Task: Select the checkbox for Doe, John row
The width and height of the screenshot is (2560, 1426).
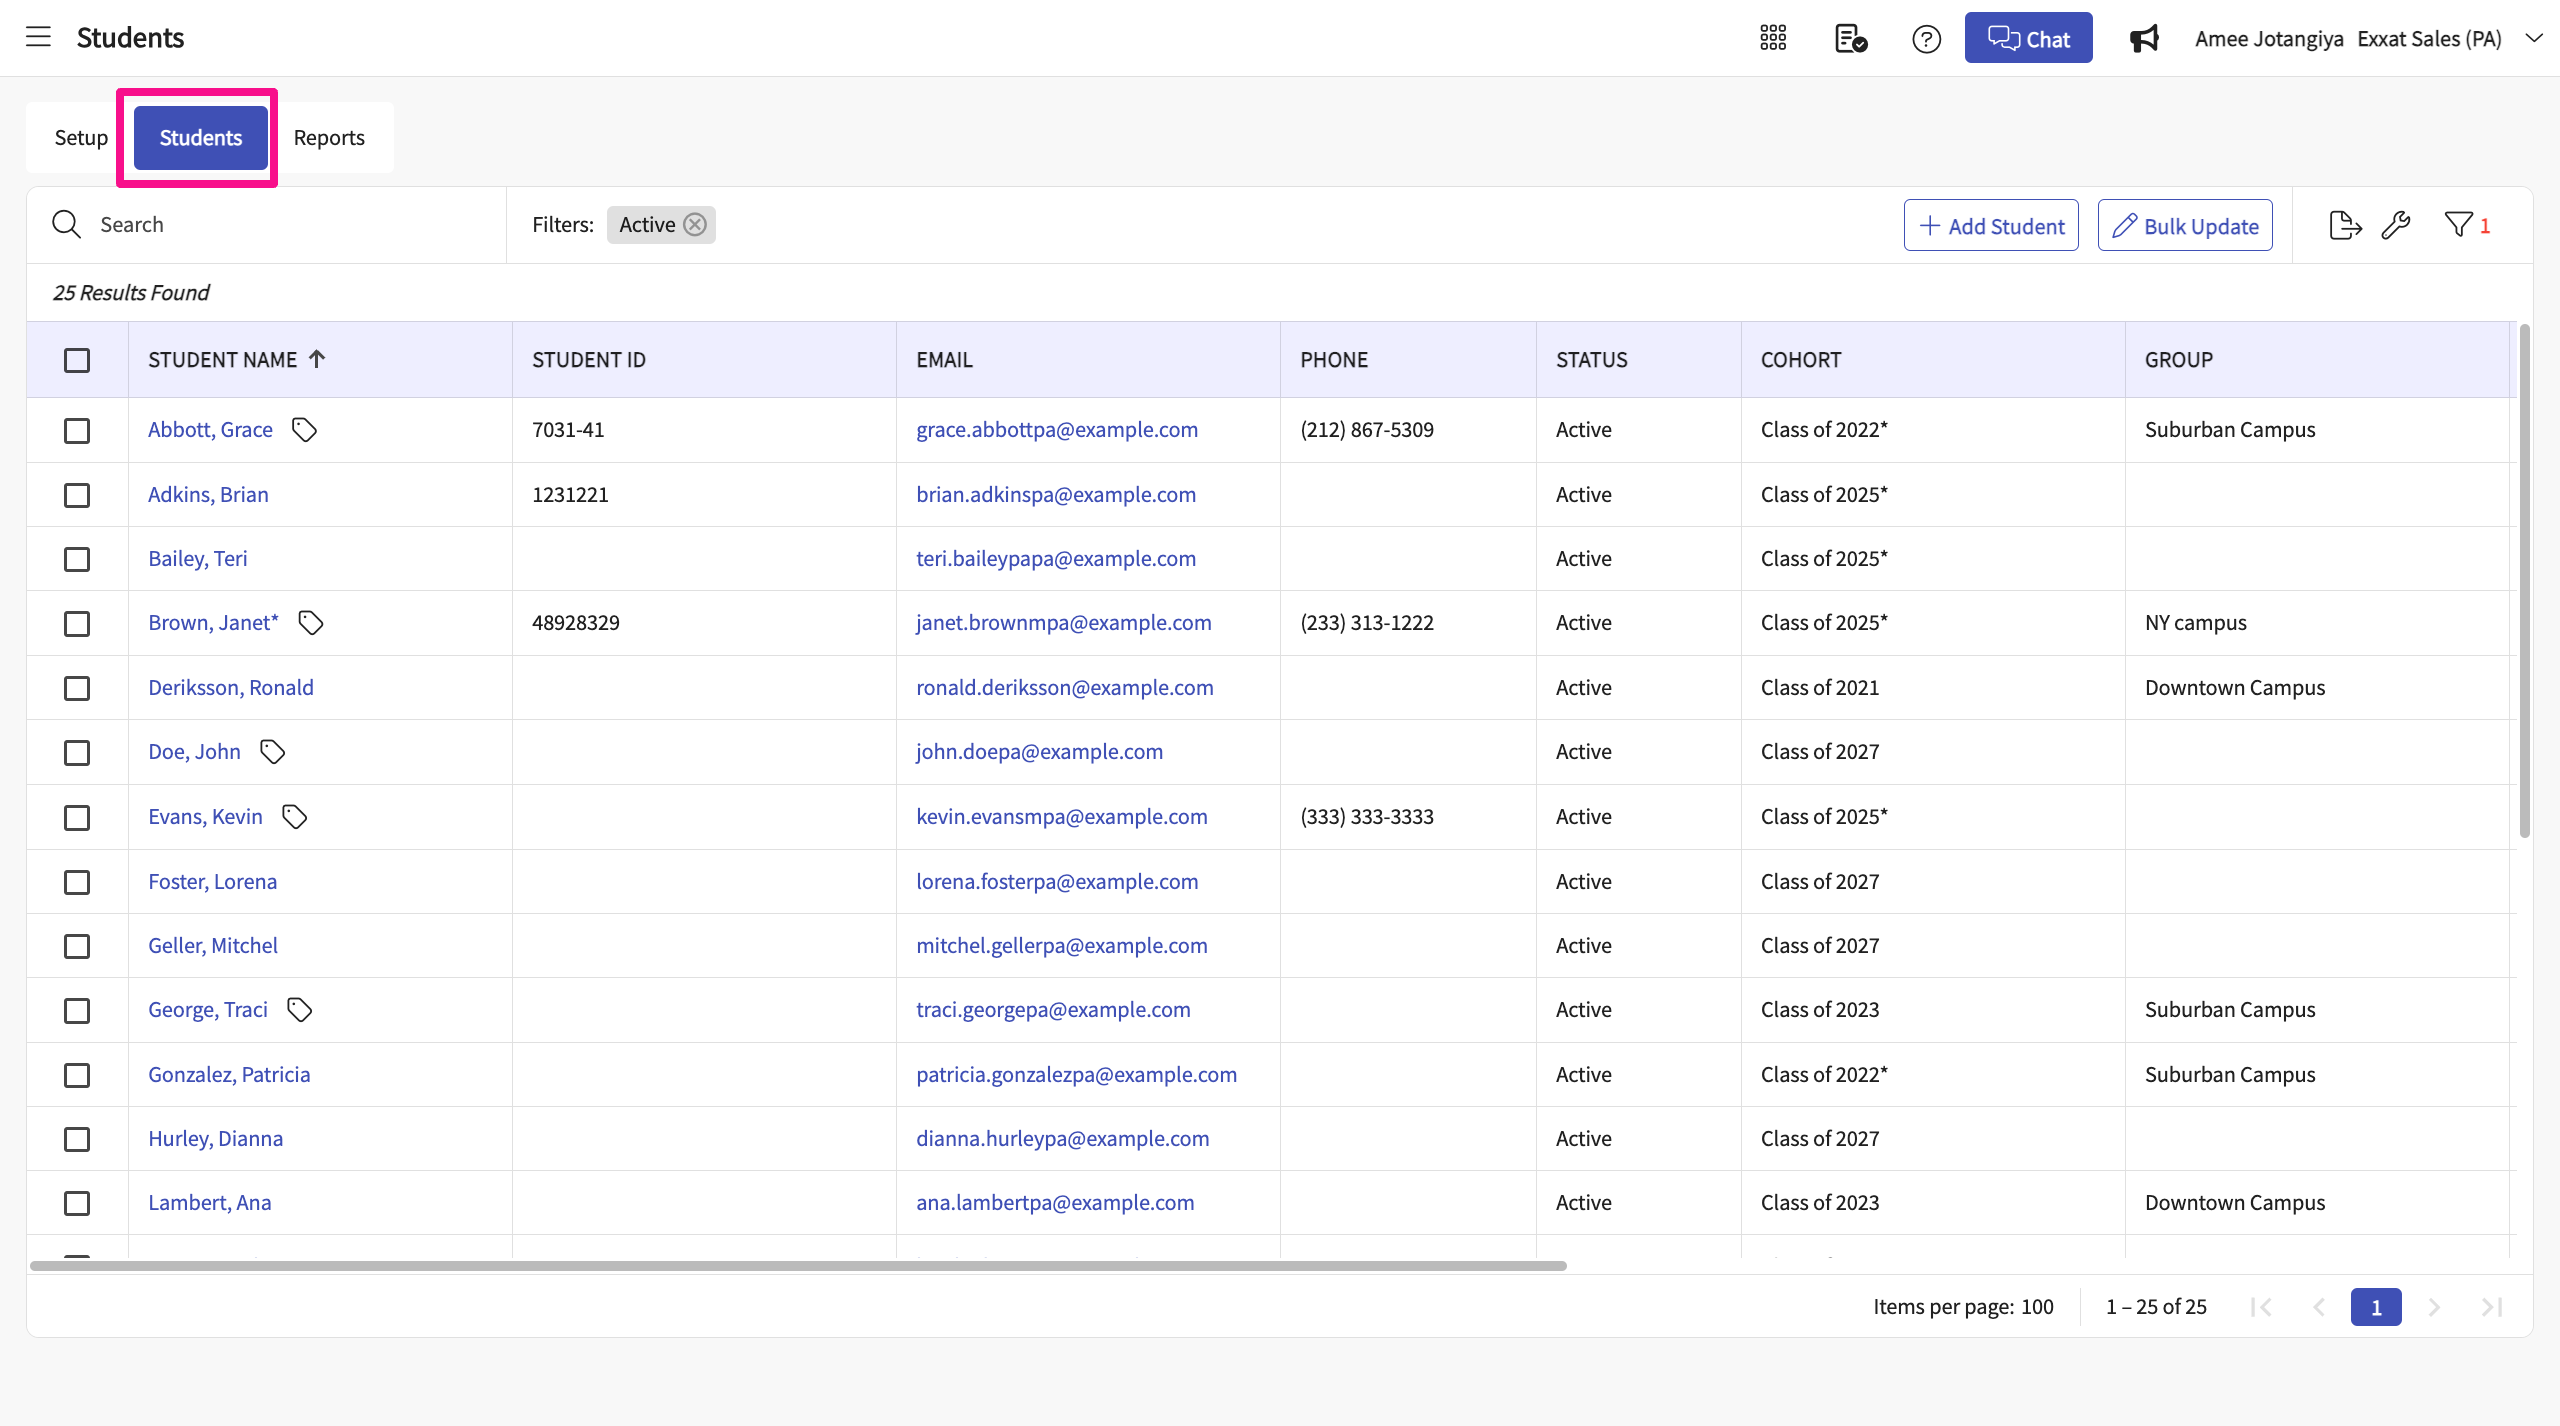Action: [x=77, y=752]
